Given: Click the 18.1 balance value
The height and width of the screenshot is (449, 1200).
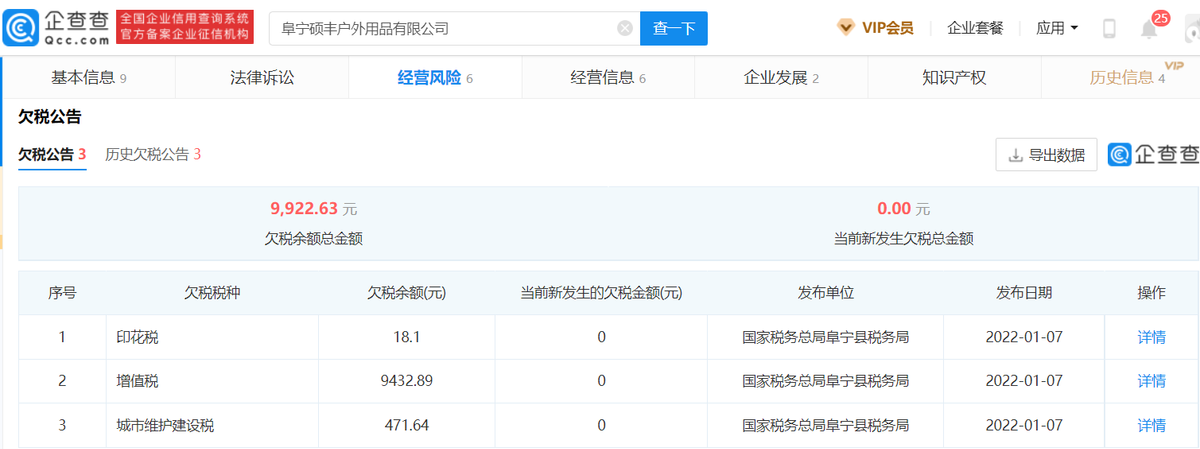Looking at the screenshot, I should click(x=406, y=337).
